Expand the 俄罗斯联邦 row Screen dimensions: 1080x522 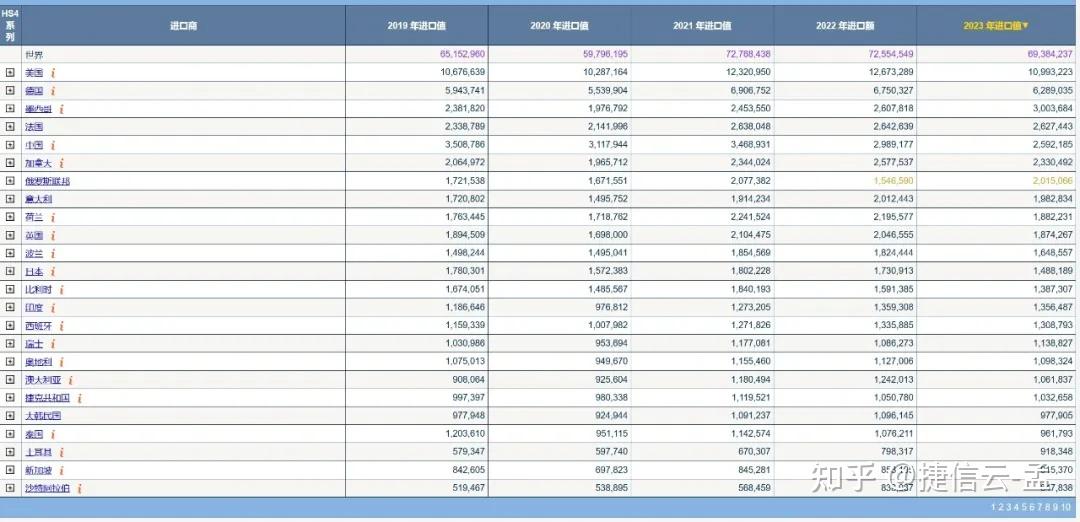click(10, 182)
